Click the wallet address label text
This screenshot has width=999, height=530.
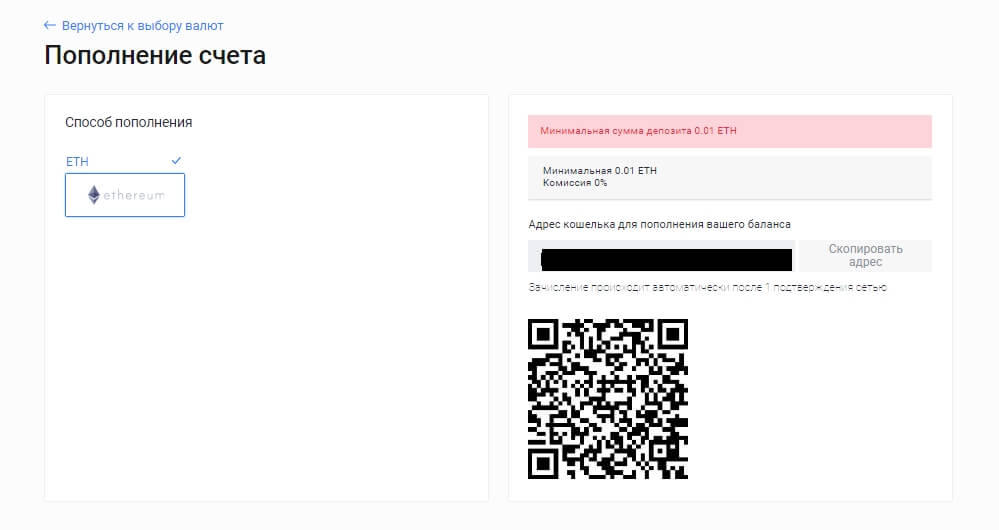coord(659,224)
